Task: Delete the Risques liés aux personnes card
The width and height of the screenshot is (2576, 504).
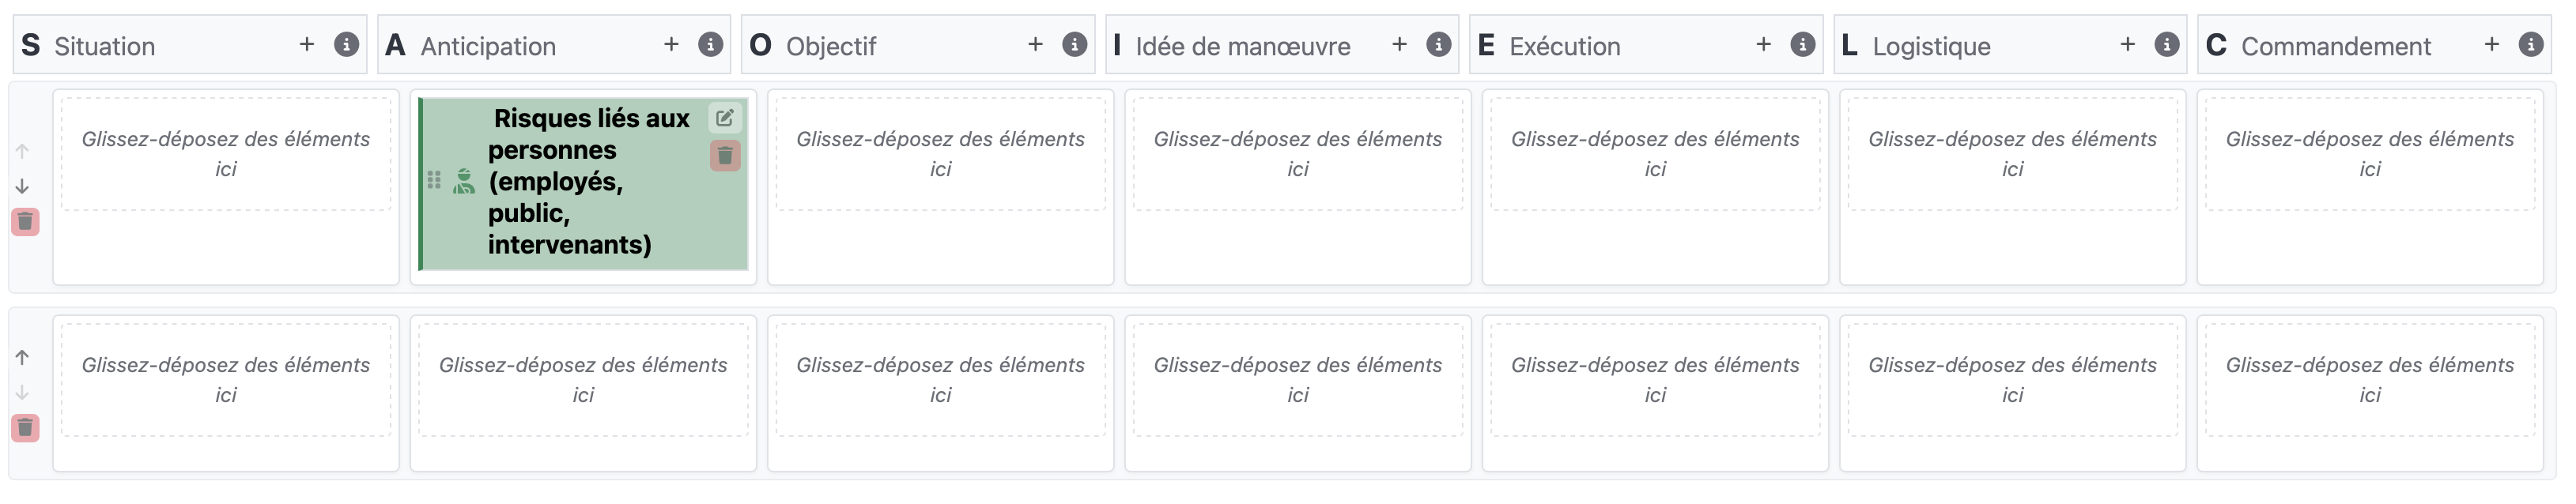Action: click(725, 155)
